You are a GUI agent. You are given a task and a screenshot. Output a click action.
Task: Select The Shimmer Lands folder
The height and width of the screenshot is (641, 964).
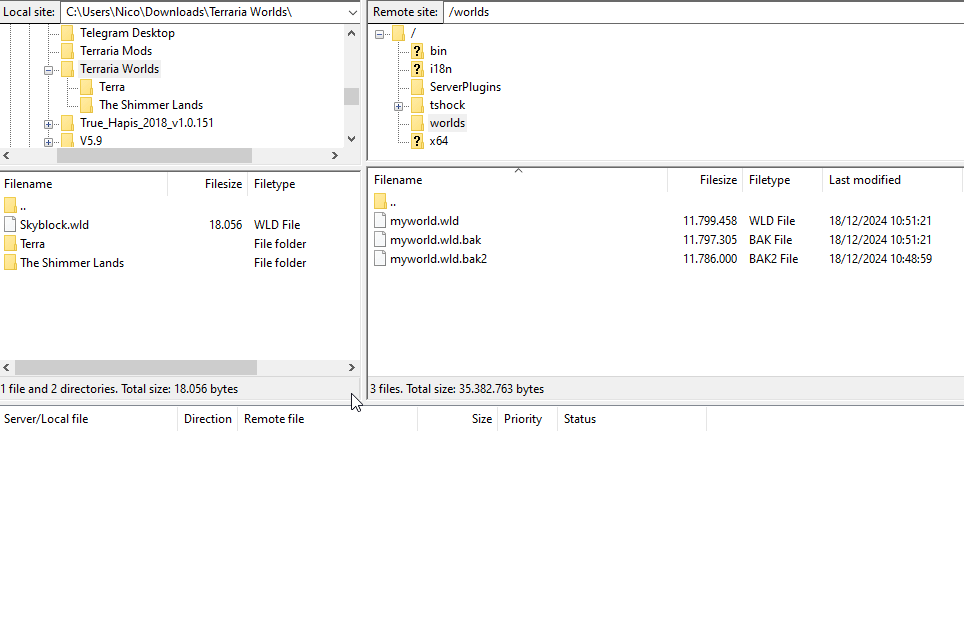pos(73,262)
